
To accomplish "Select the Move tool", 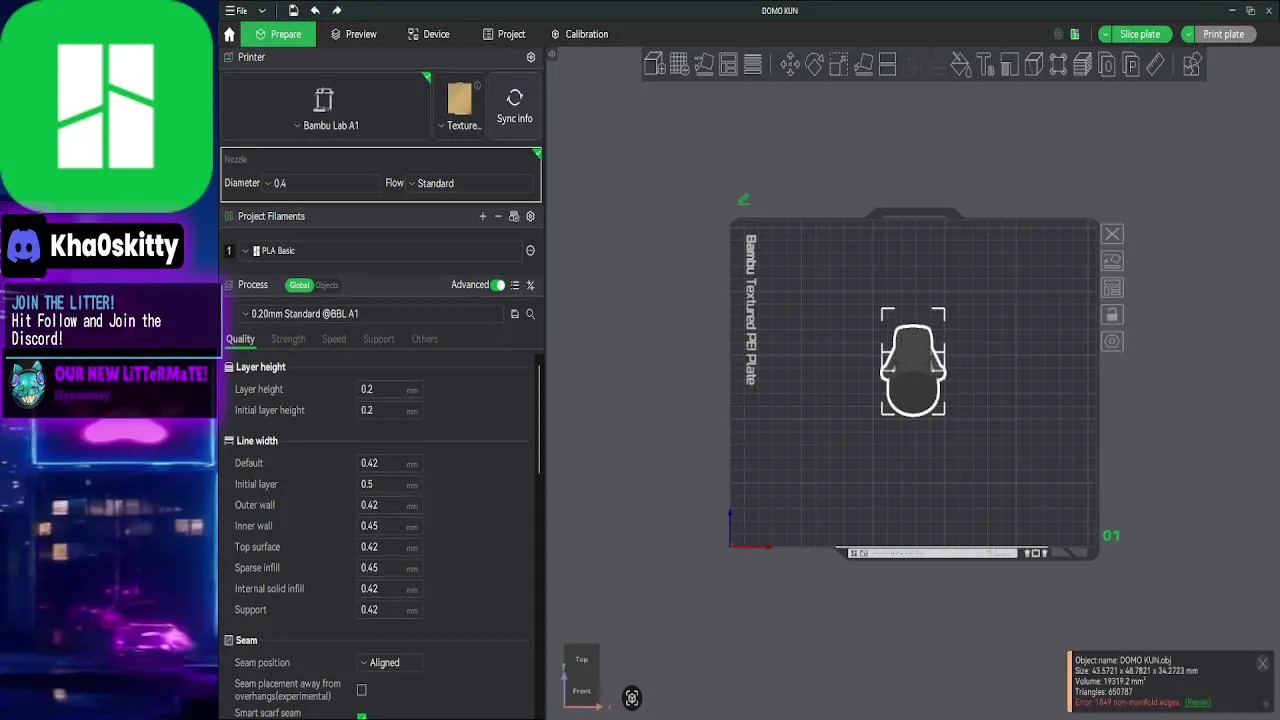I will (790, 65).
